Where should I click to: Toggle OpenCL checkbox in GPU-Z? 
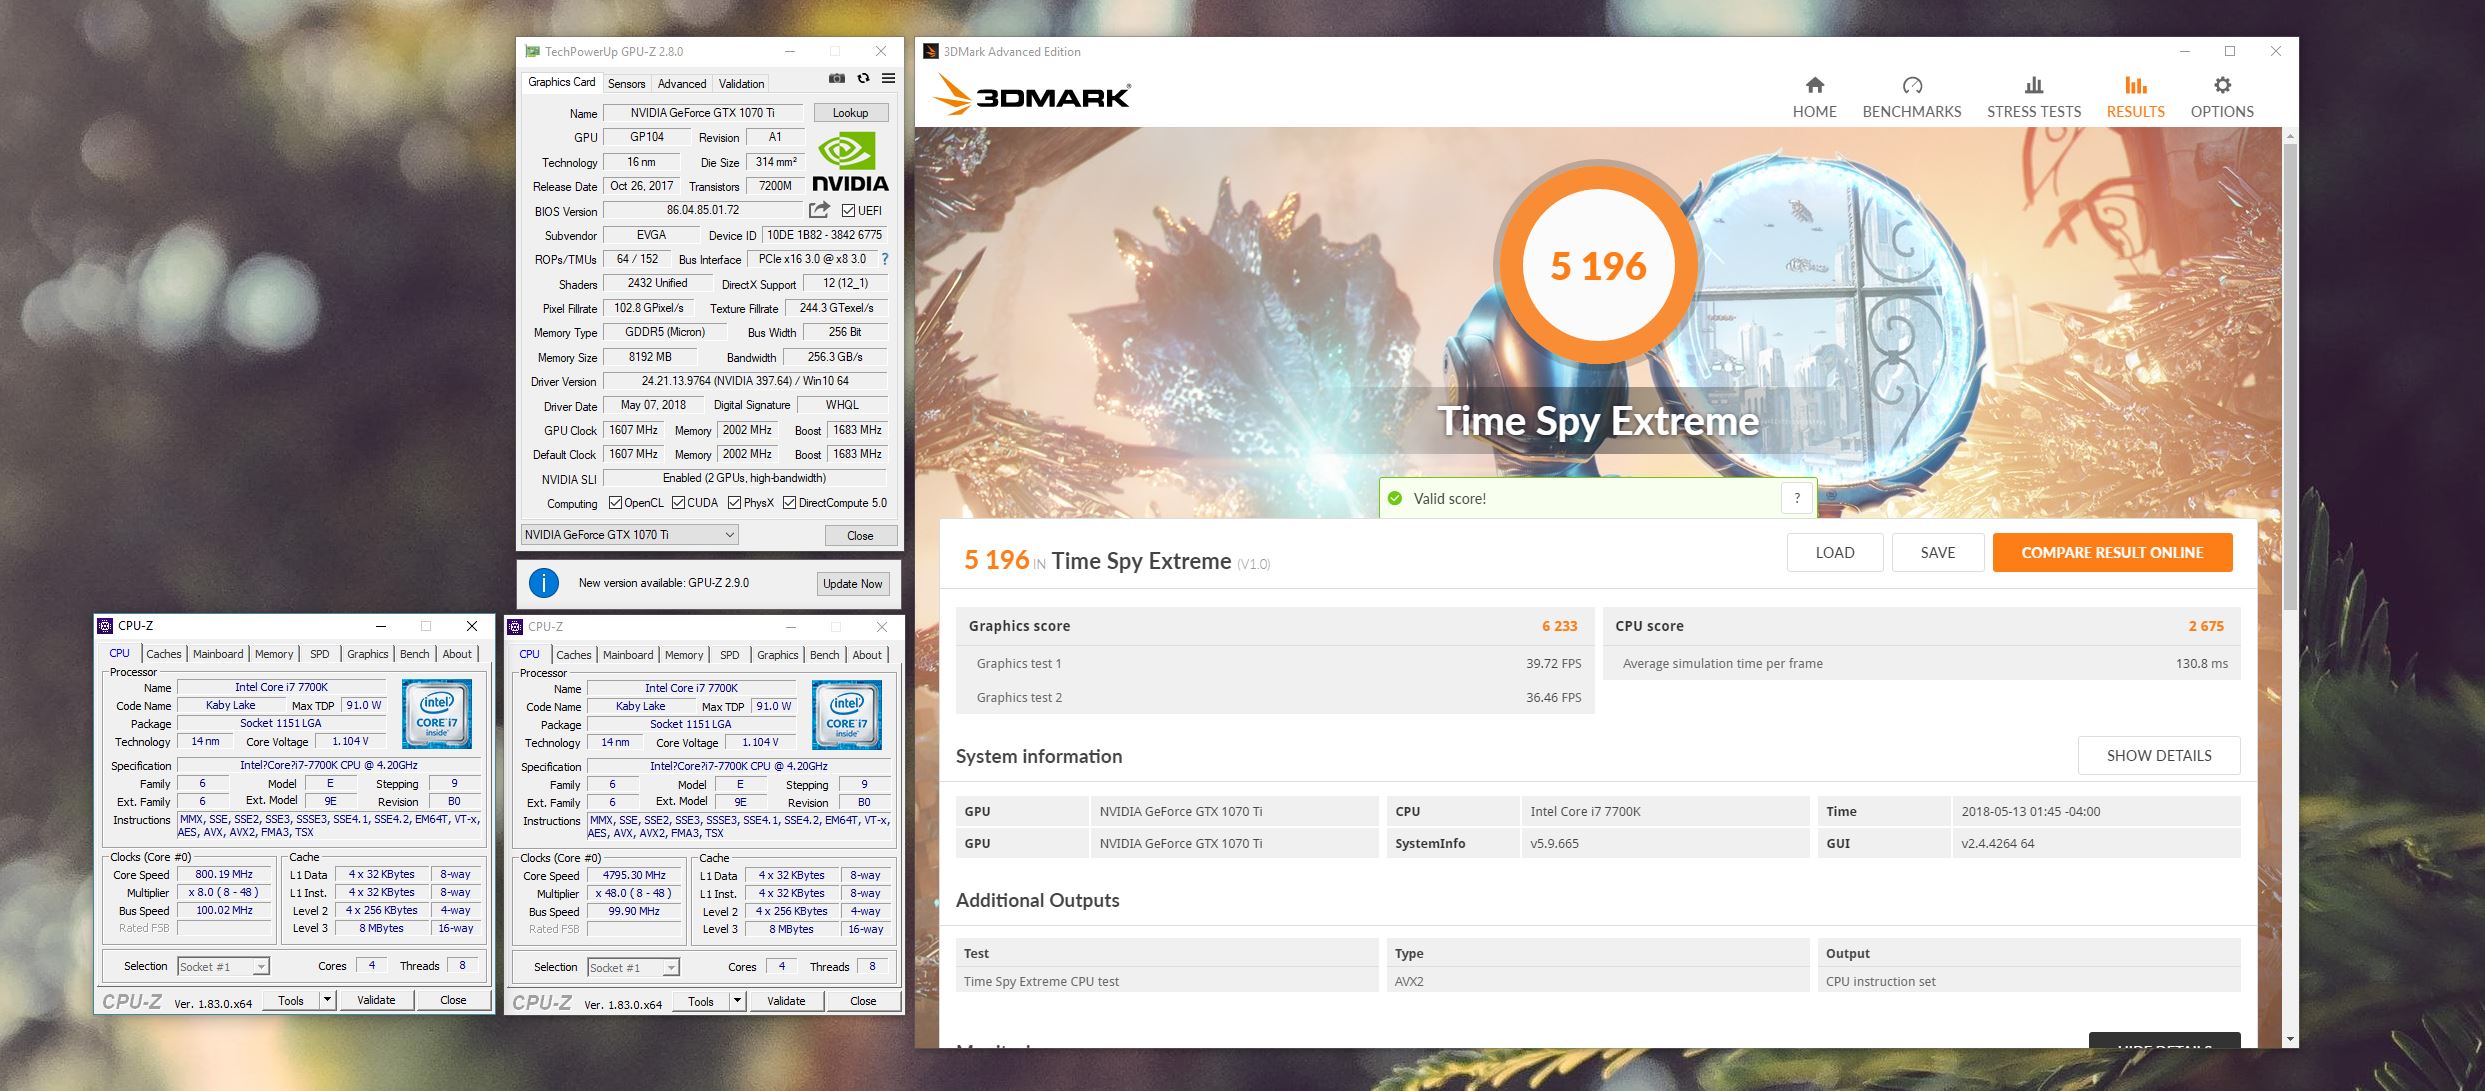(615, 503)
